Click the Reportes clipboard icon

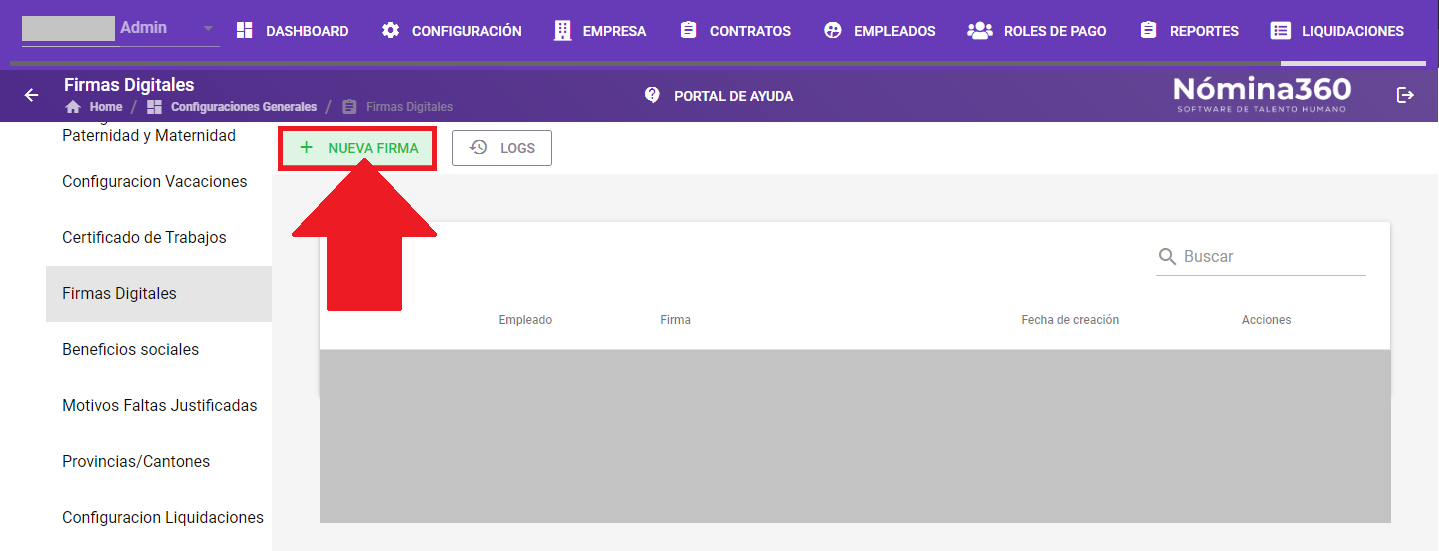click(1148, 31)
